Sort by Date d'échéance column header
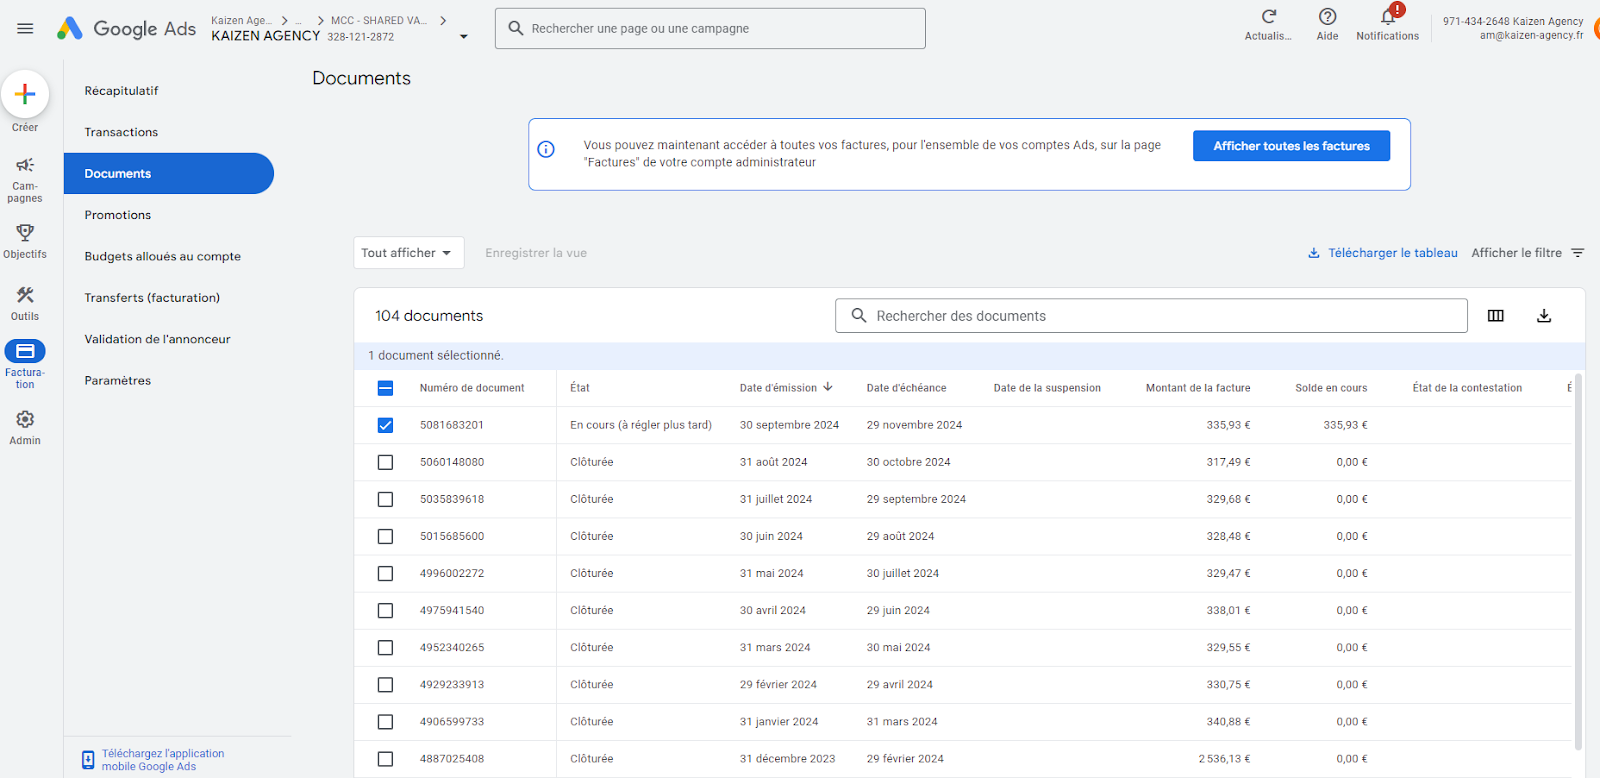Screen dimensions: 1600x778 (x=906, y=388)
